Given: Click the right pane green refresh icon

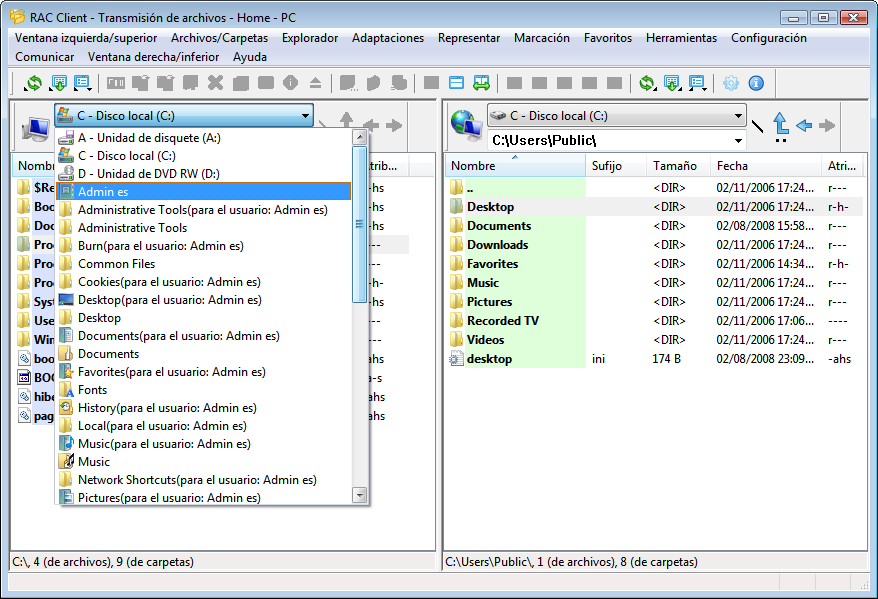Looking at the screenshot, I should coord(646,83).
